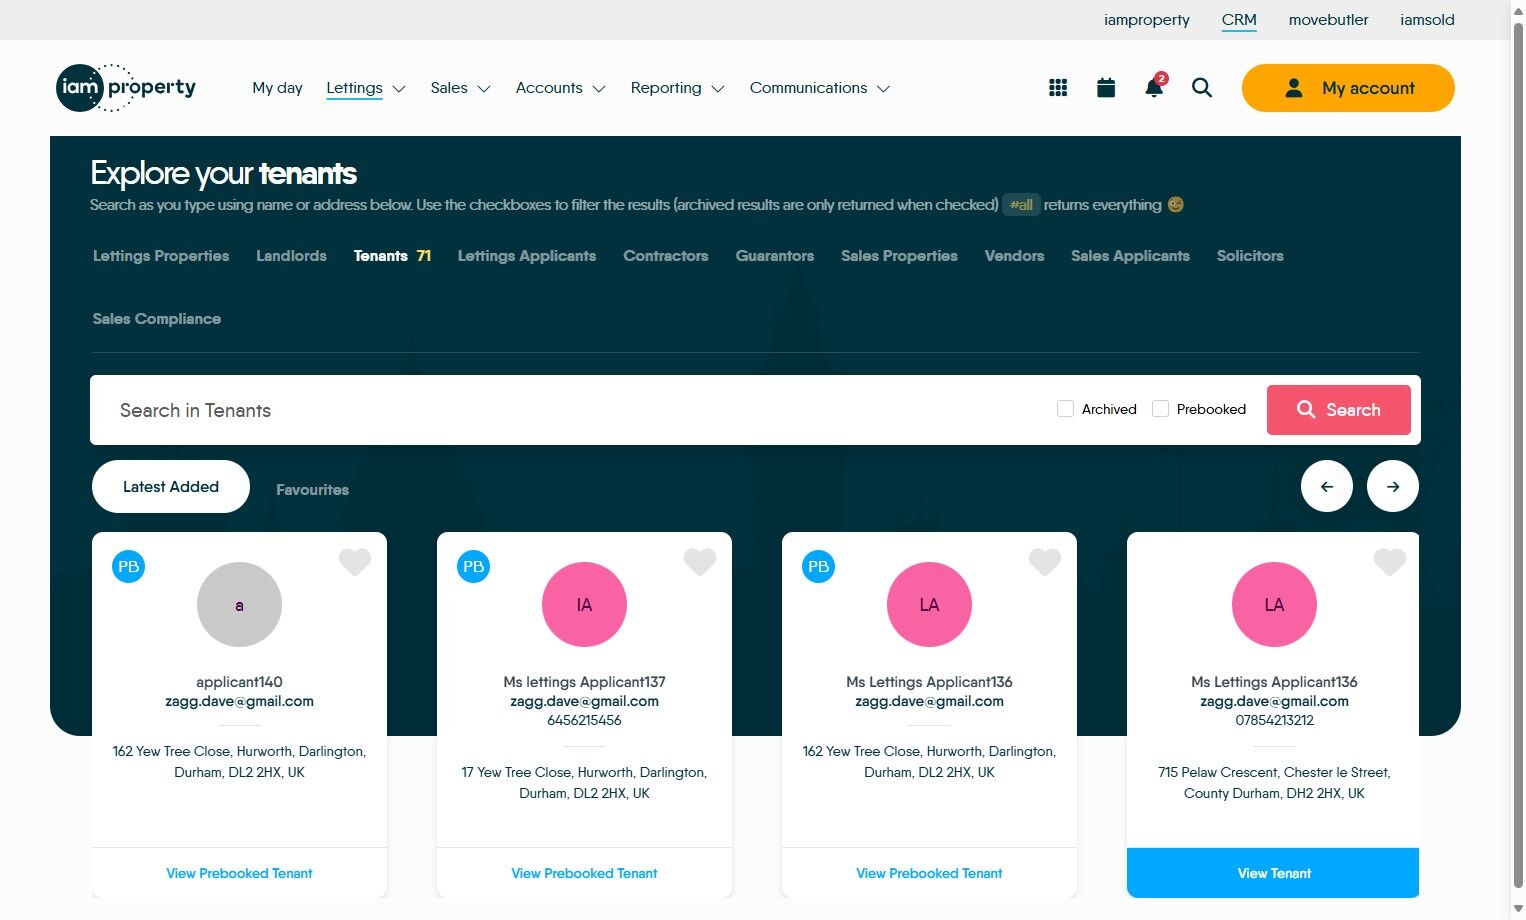Switch to Lettings Properties tab
The width and height of the screenshot is (1526, 920).
coord(161,256)
